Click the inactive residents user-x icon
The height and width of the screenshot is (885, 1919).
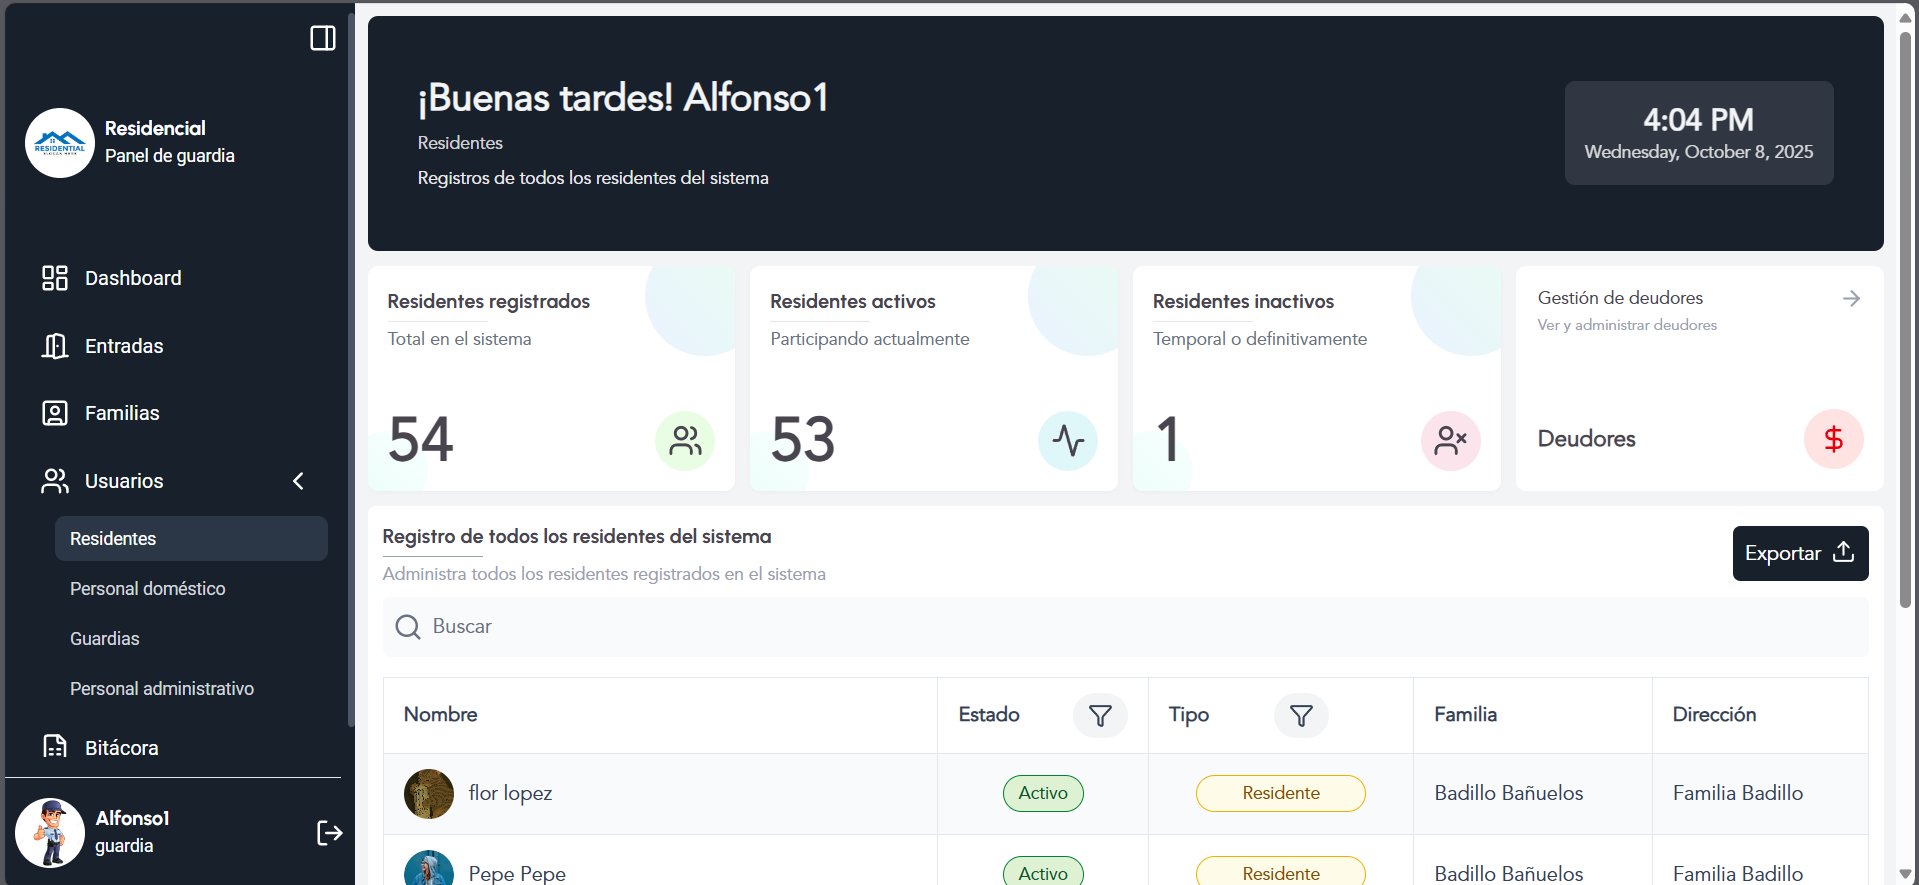[1451, 440]
